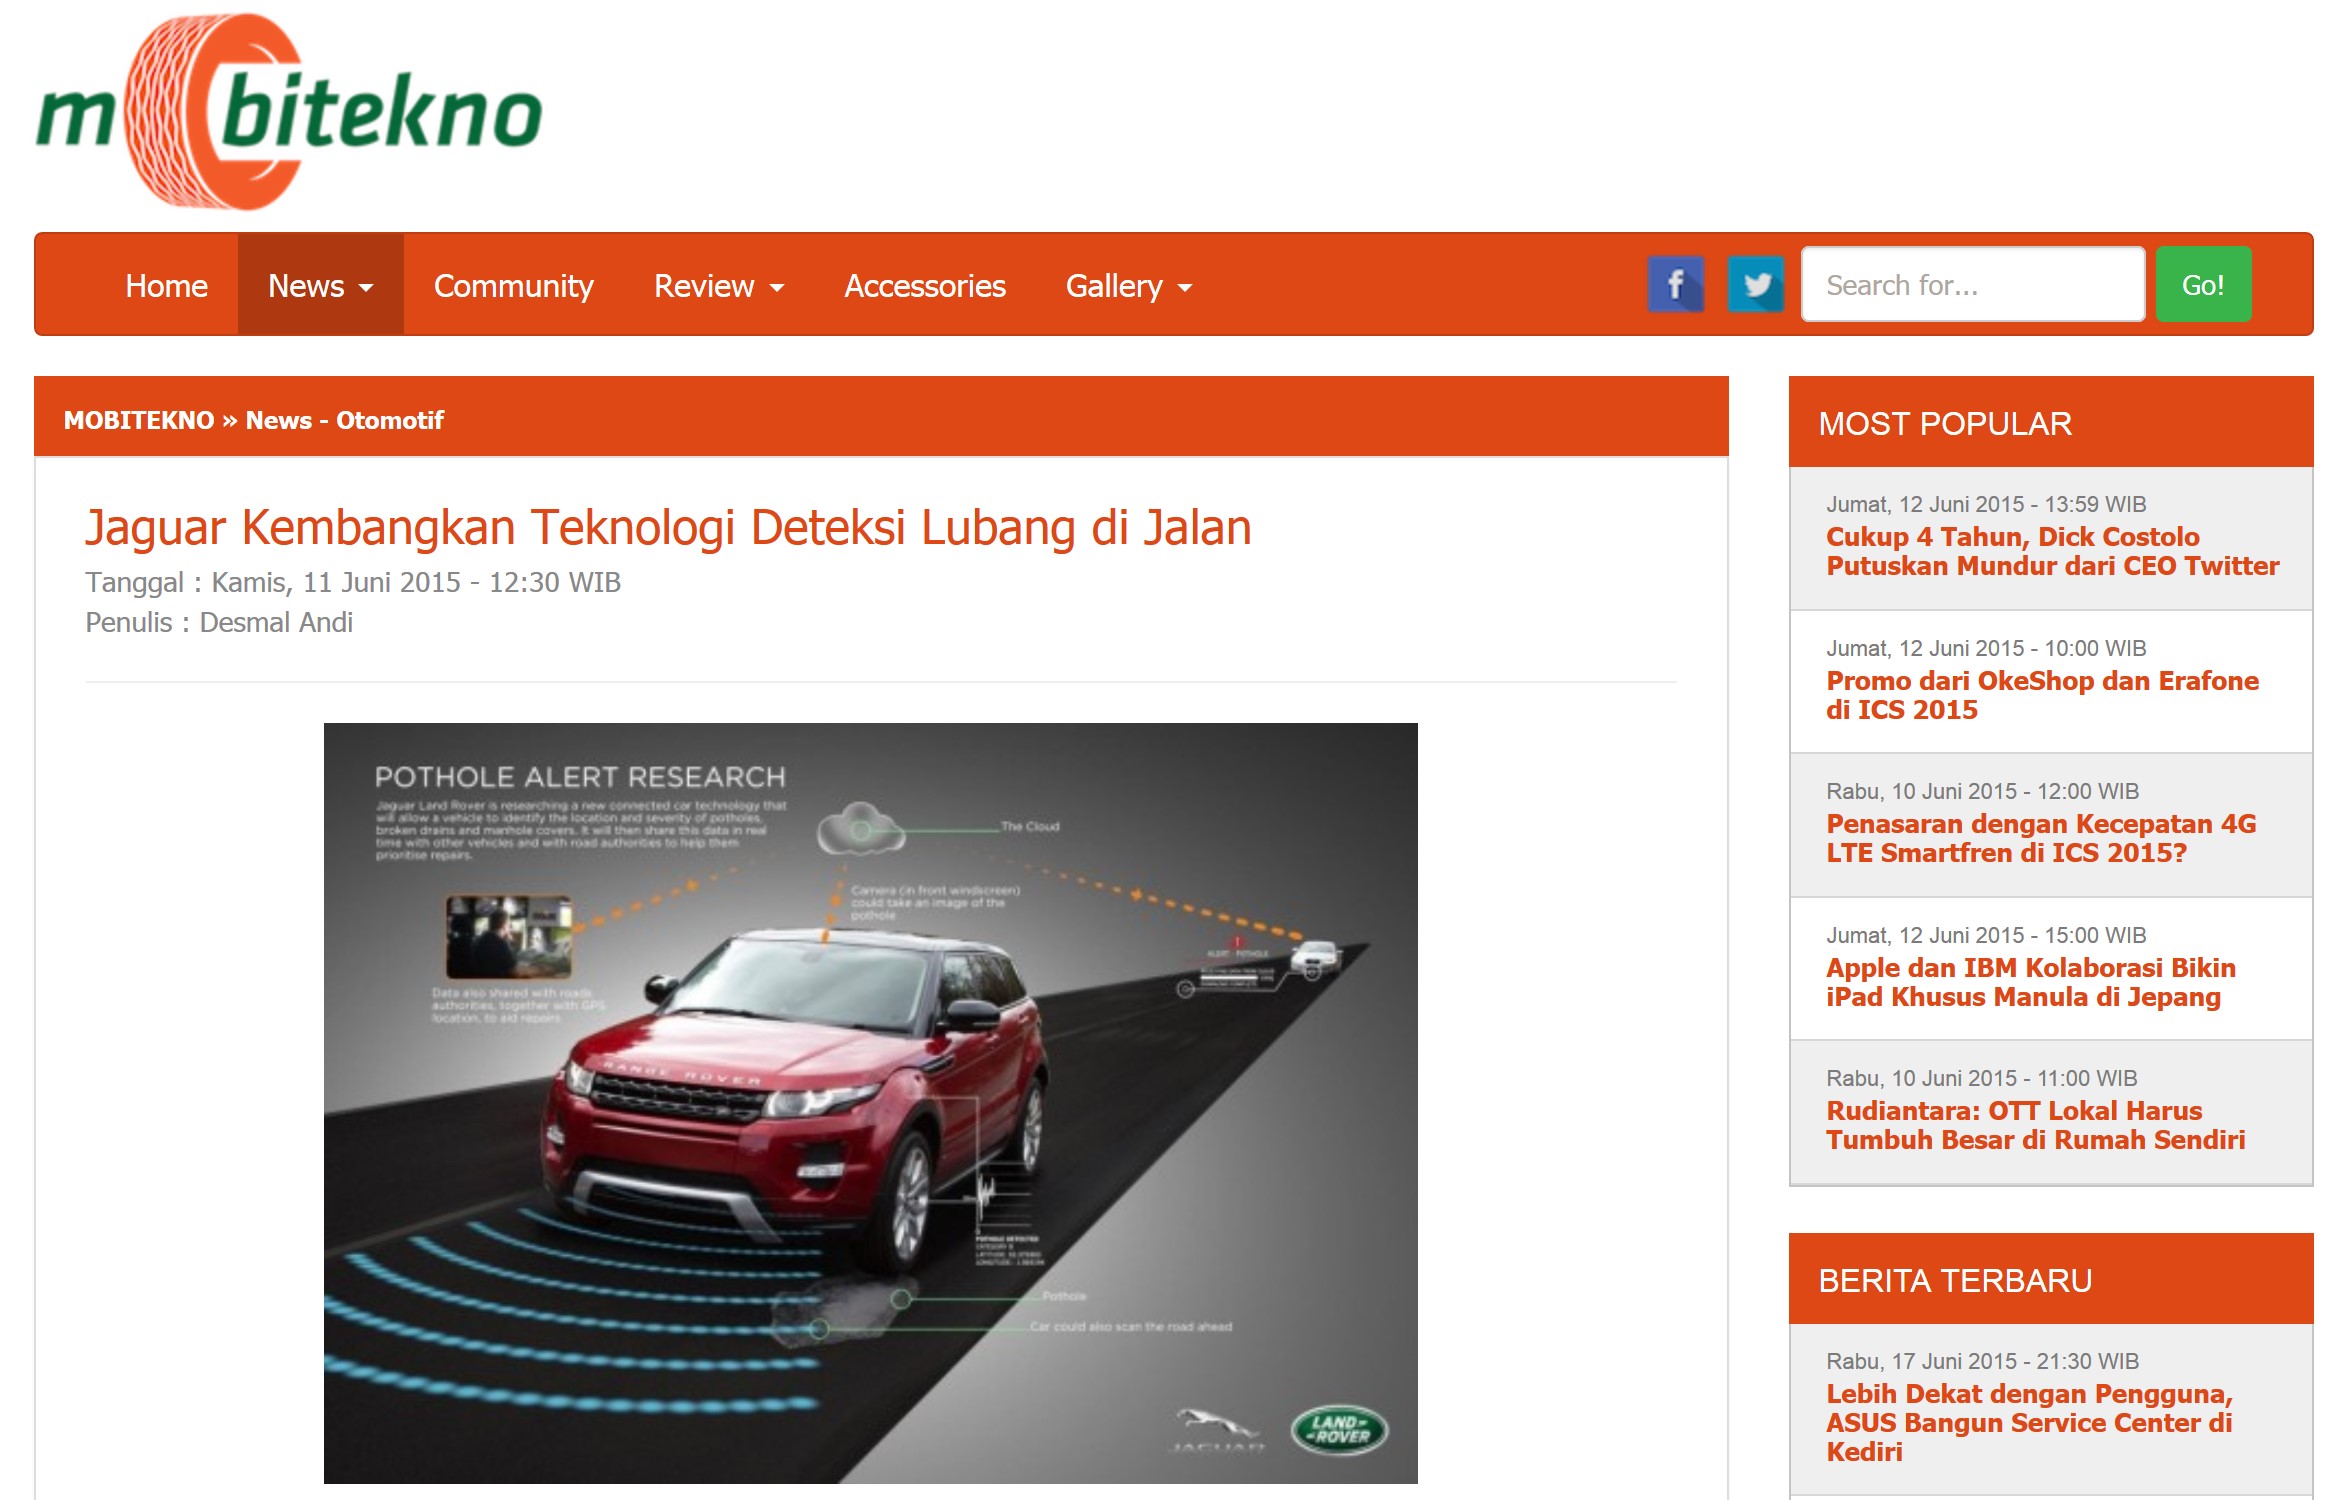Click the MOST POPULAR section header
2332x1500 pixels.
2050,423
